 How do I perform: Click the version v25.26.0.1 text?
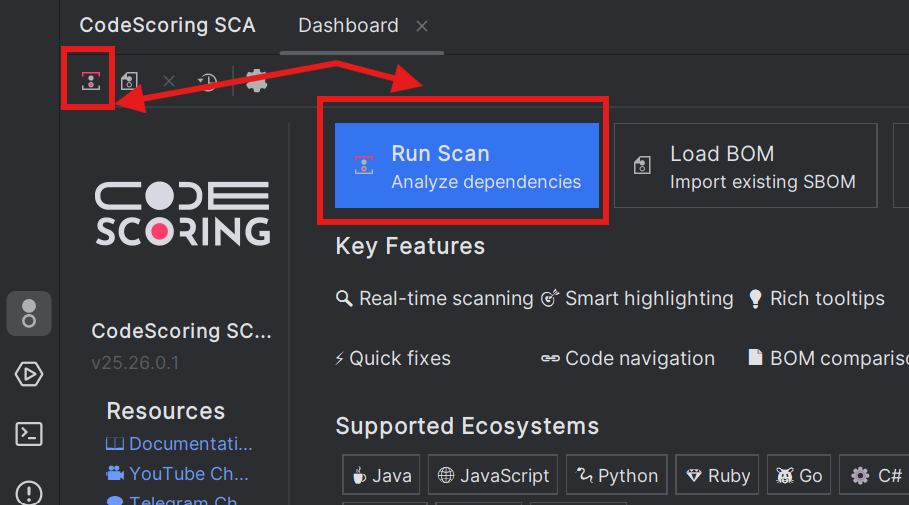[x=135, y=363]
